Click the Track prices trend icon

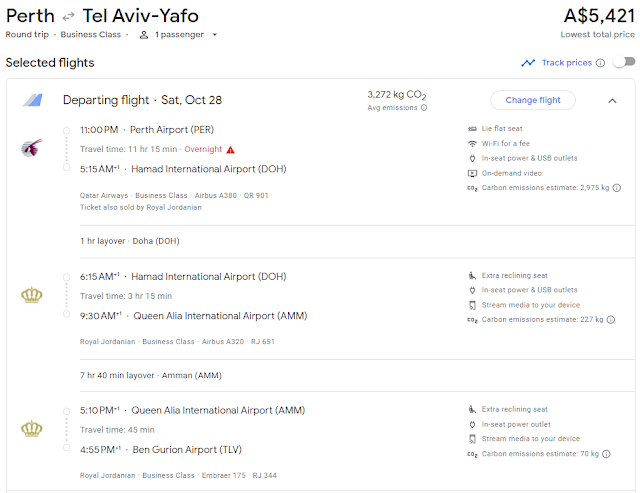point(528,63)
